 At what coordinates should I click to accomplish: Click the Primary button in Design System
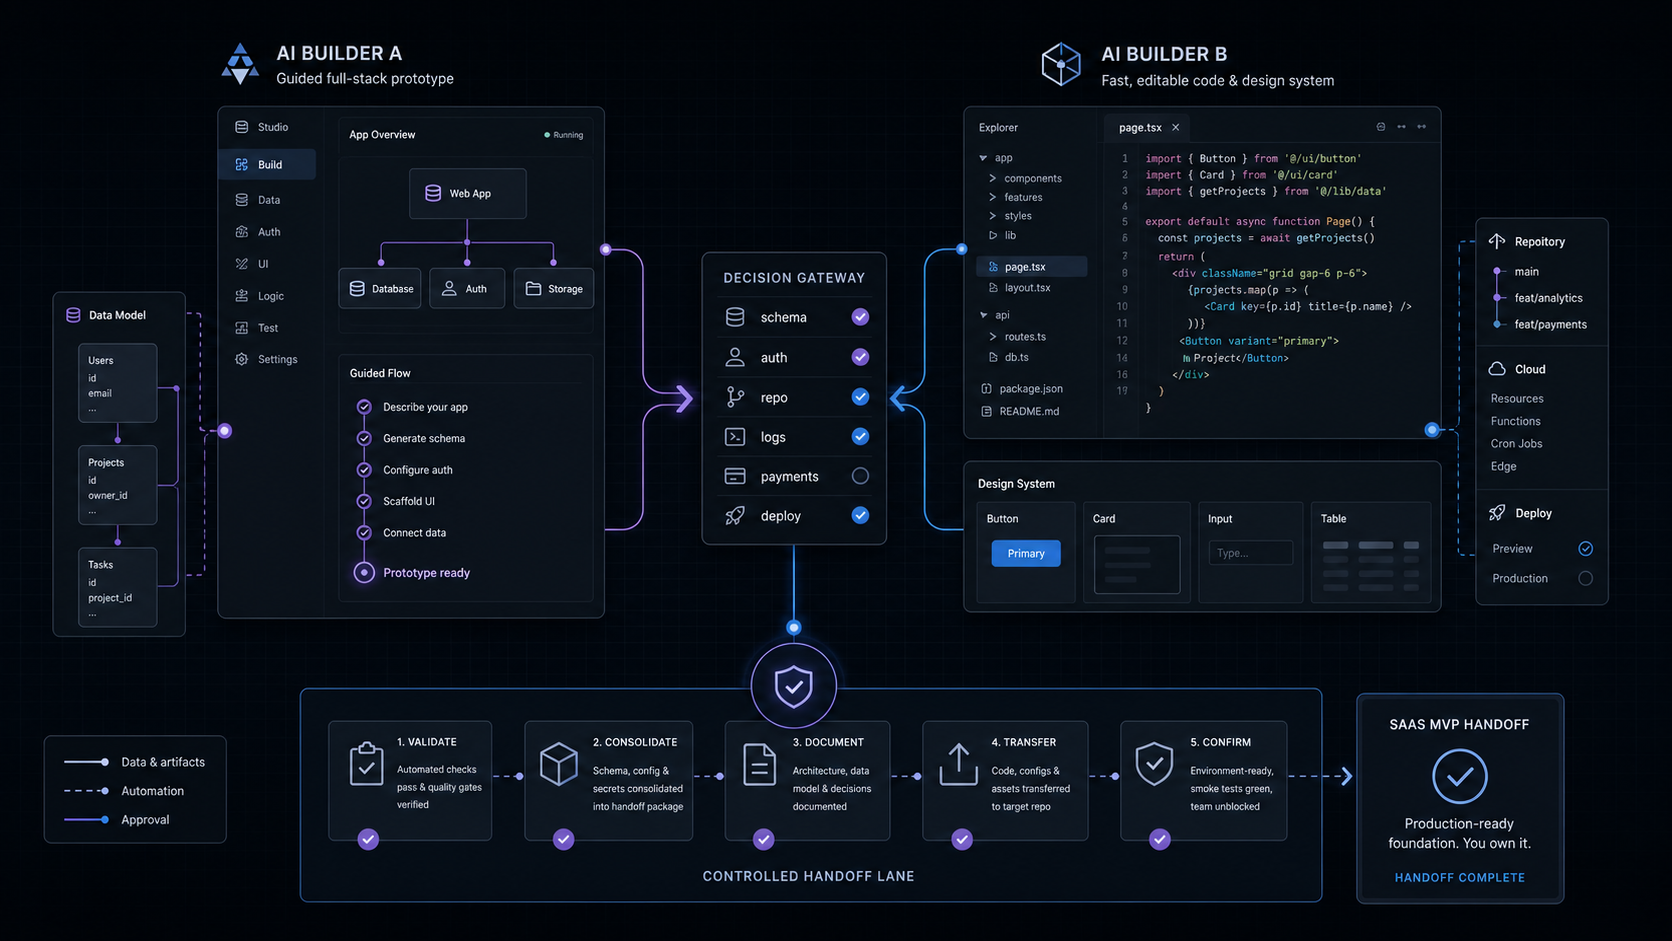pyautogui.click(x=1026, y=553)
